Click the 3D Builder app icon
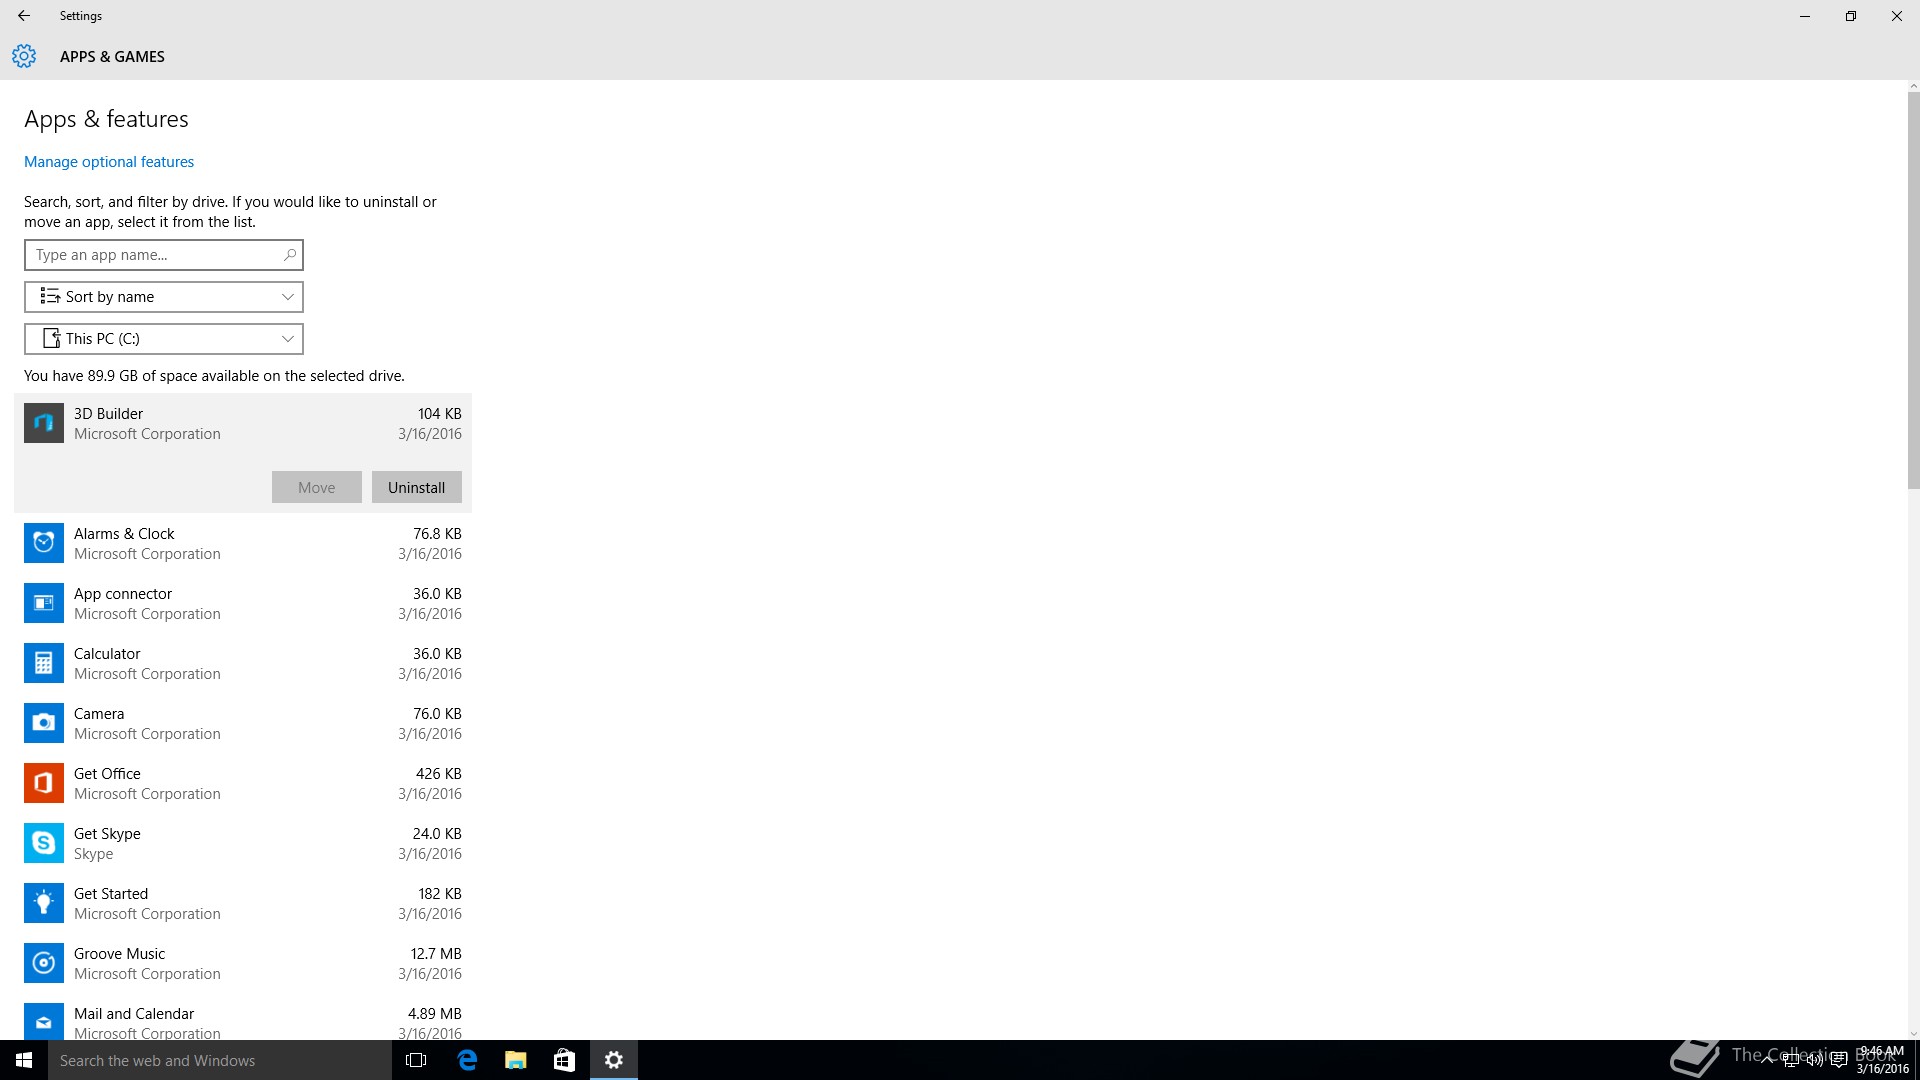This screenshot has width=1920, height=1080. [44, 423]
